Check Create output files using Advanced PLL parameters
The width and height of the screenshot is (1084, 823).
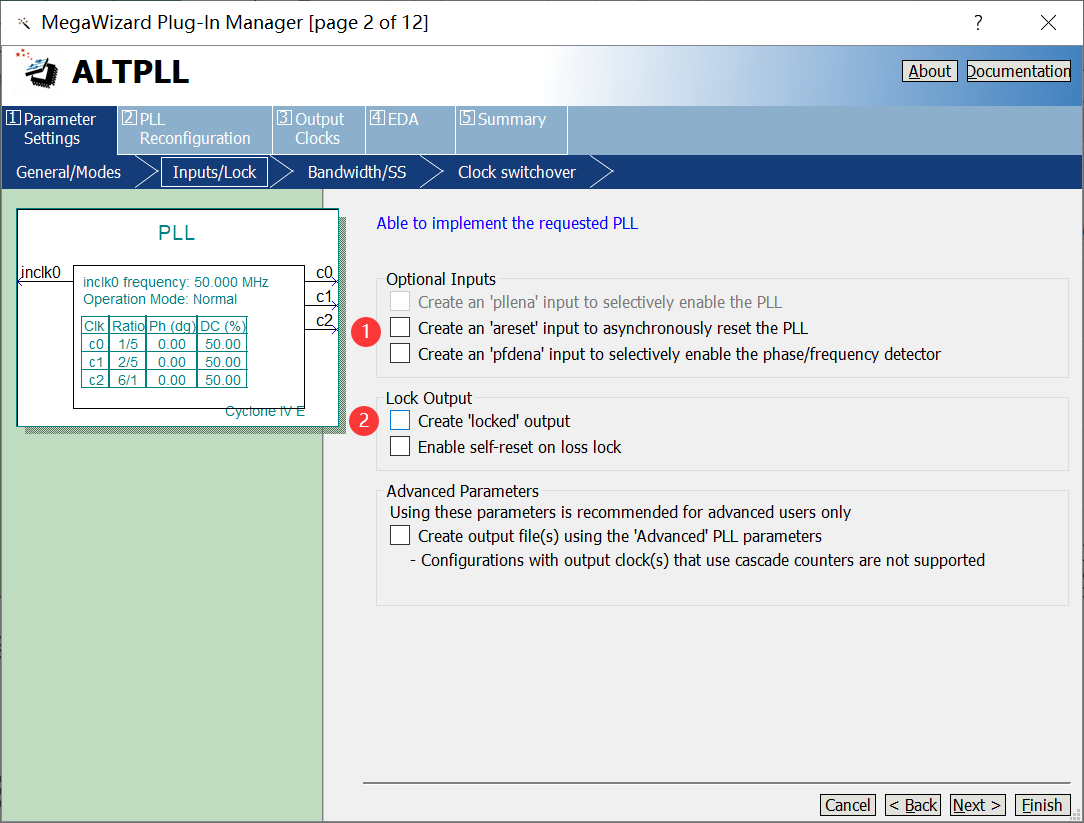400,535
